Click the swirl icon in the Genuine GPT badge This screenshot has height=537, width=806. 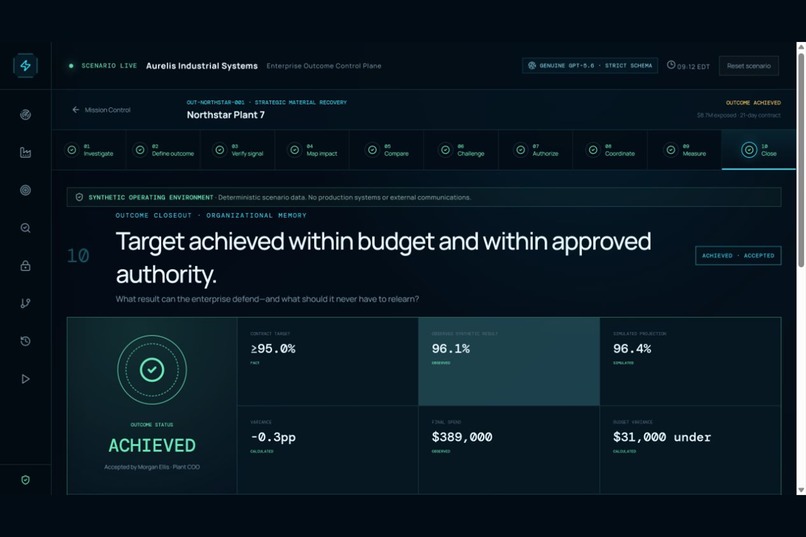(532, 66)
